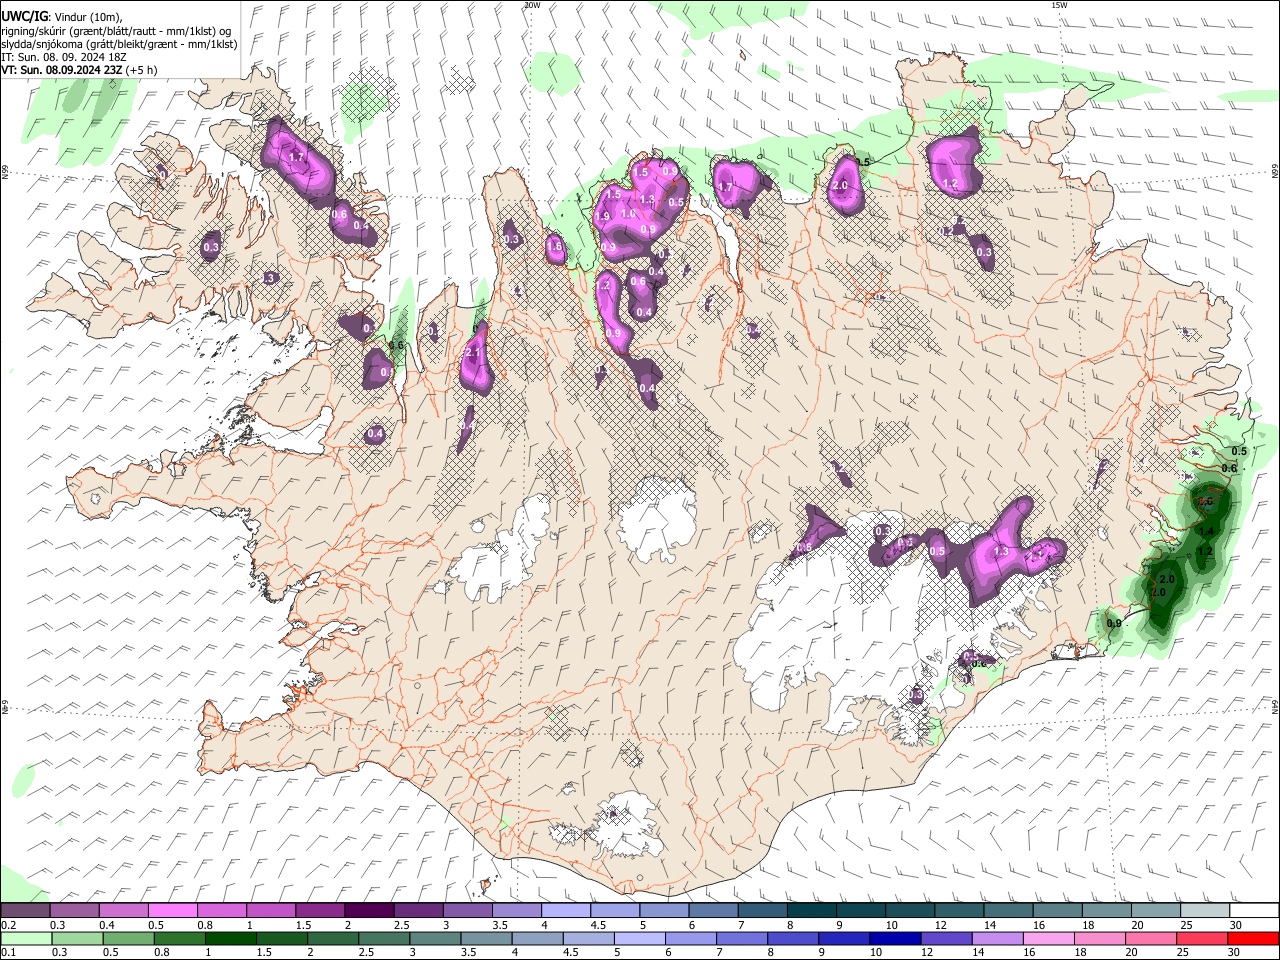
Task: Click the 'rigning/skúrir' legend description line
Action: (116, 31)
